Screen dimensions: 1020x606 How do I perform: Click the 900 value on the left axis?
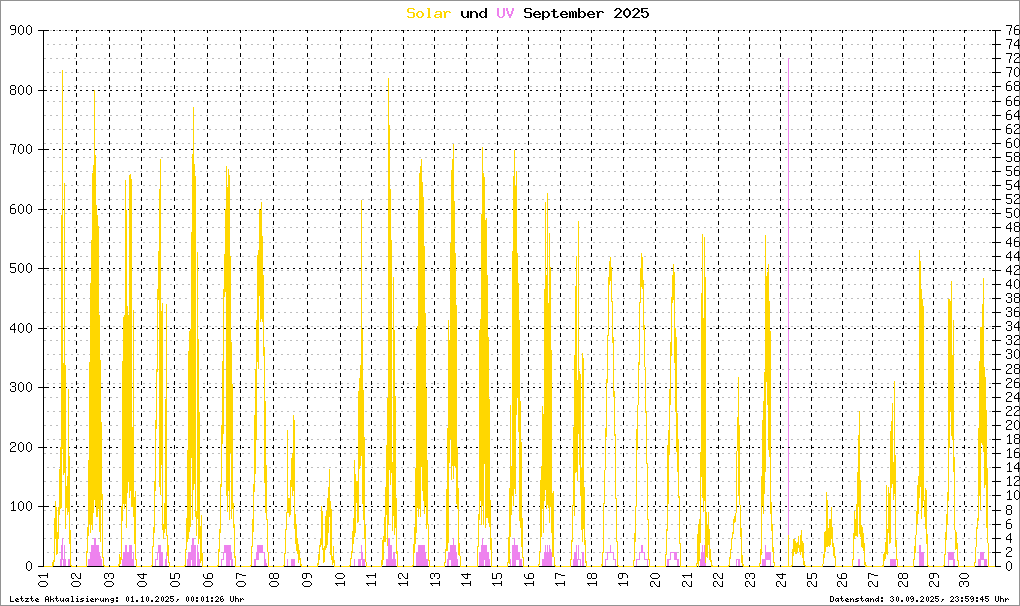click(21, 31)
